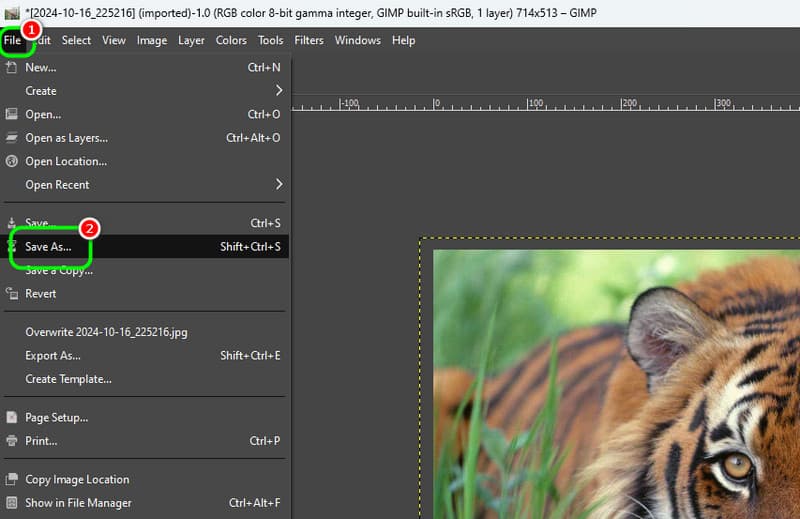800x519 pixels.
Task: Select Export As menu entry
Action: [52, 355]
